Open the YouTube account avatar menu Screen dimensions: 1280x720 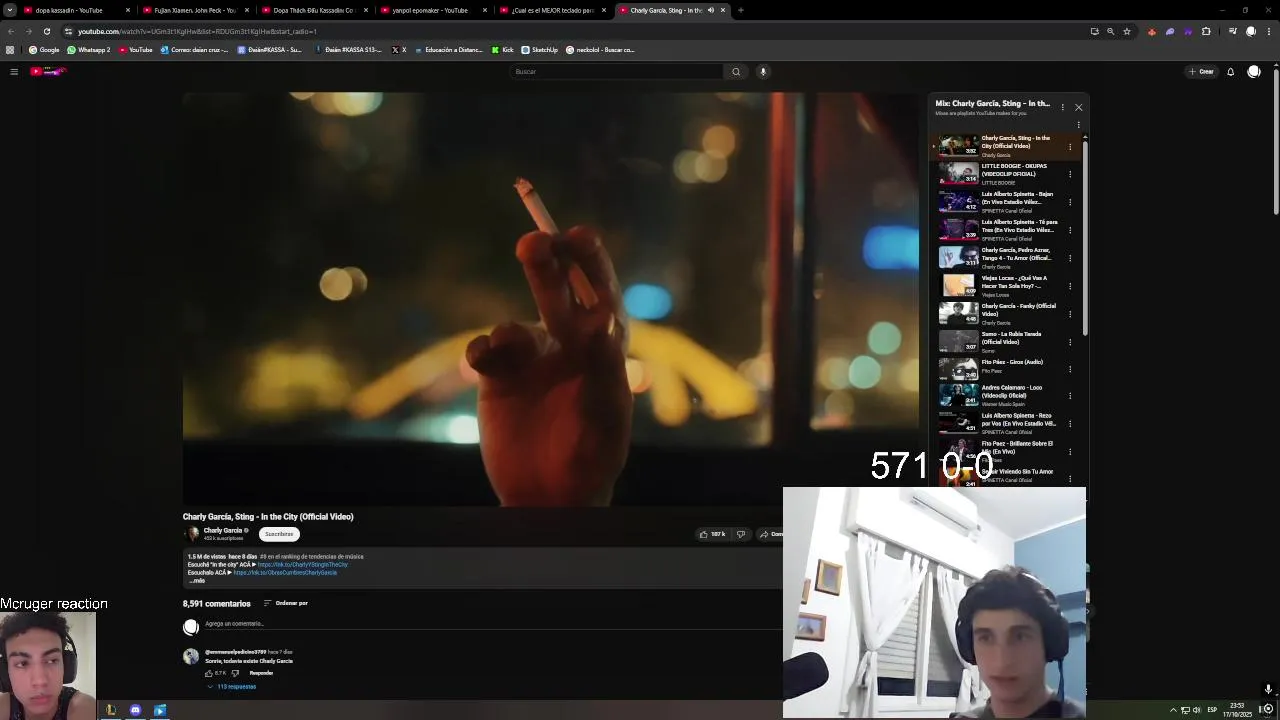1254,71
